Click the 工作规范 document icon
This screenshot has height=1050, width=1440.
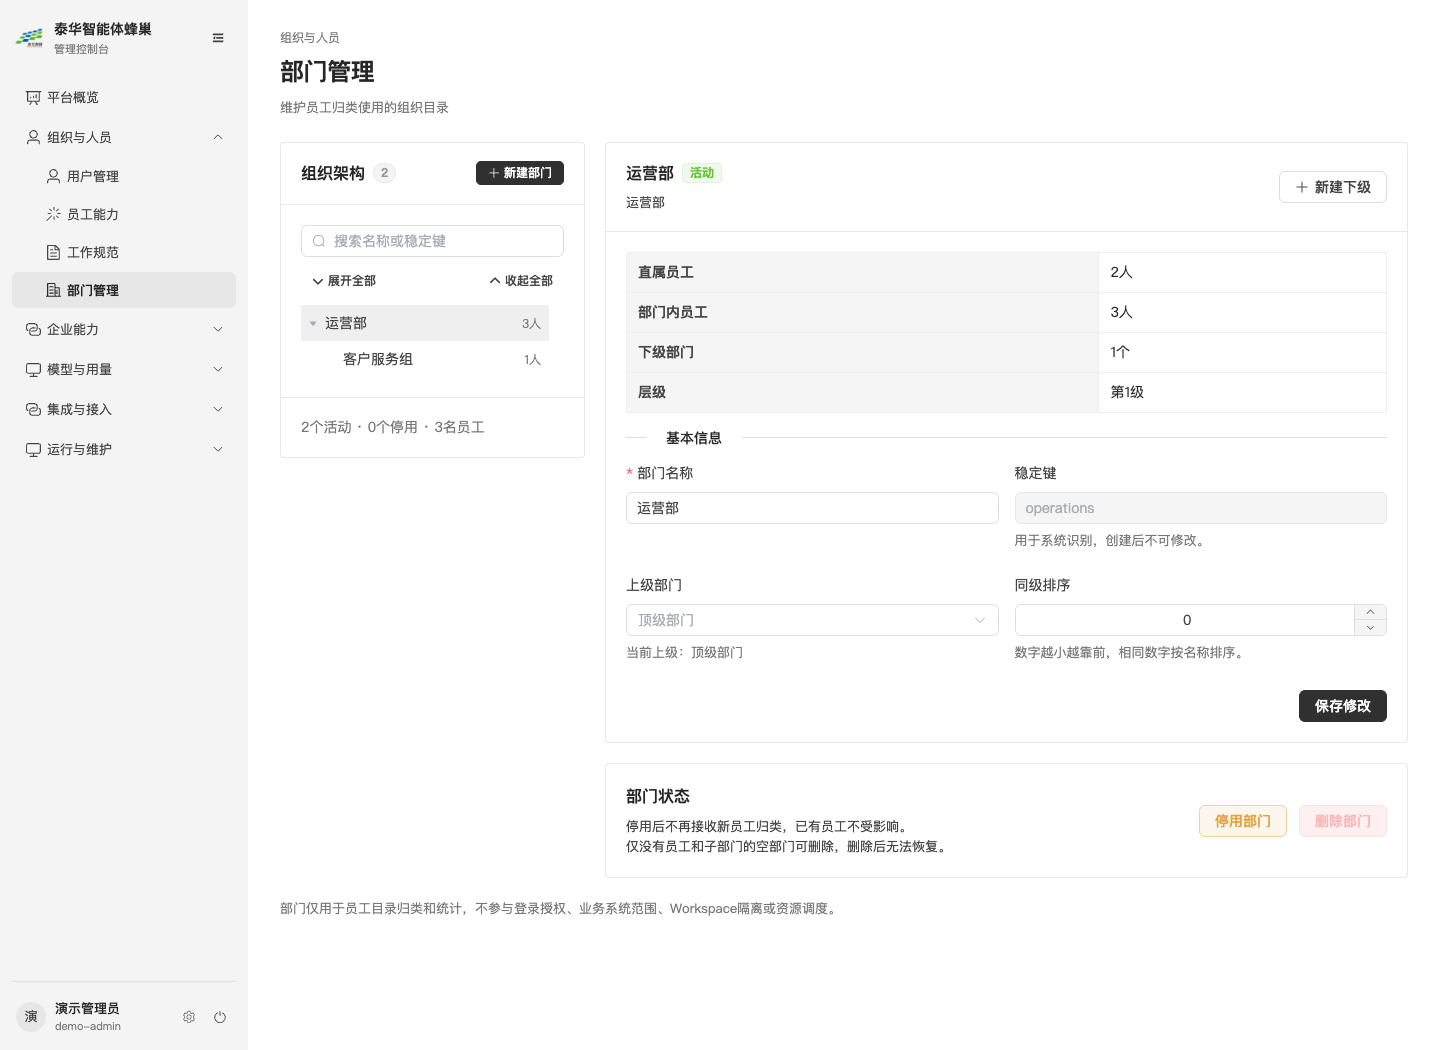point(53,252)
